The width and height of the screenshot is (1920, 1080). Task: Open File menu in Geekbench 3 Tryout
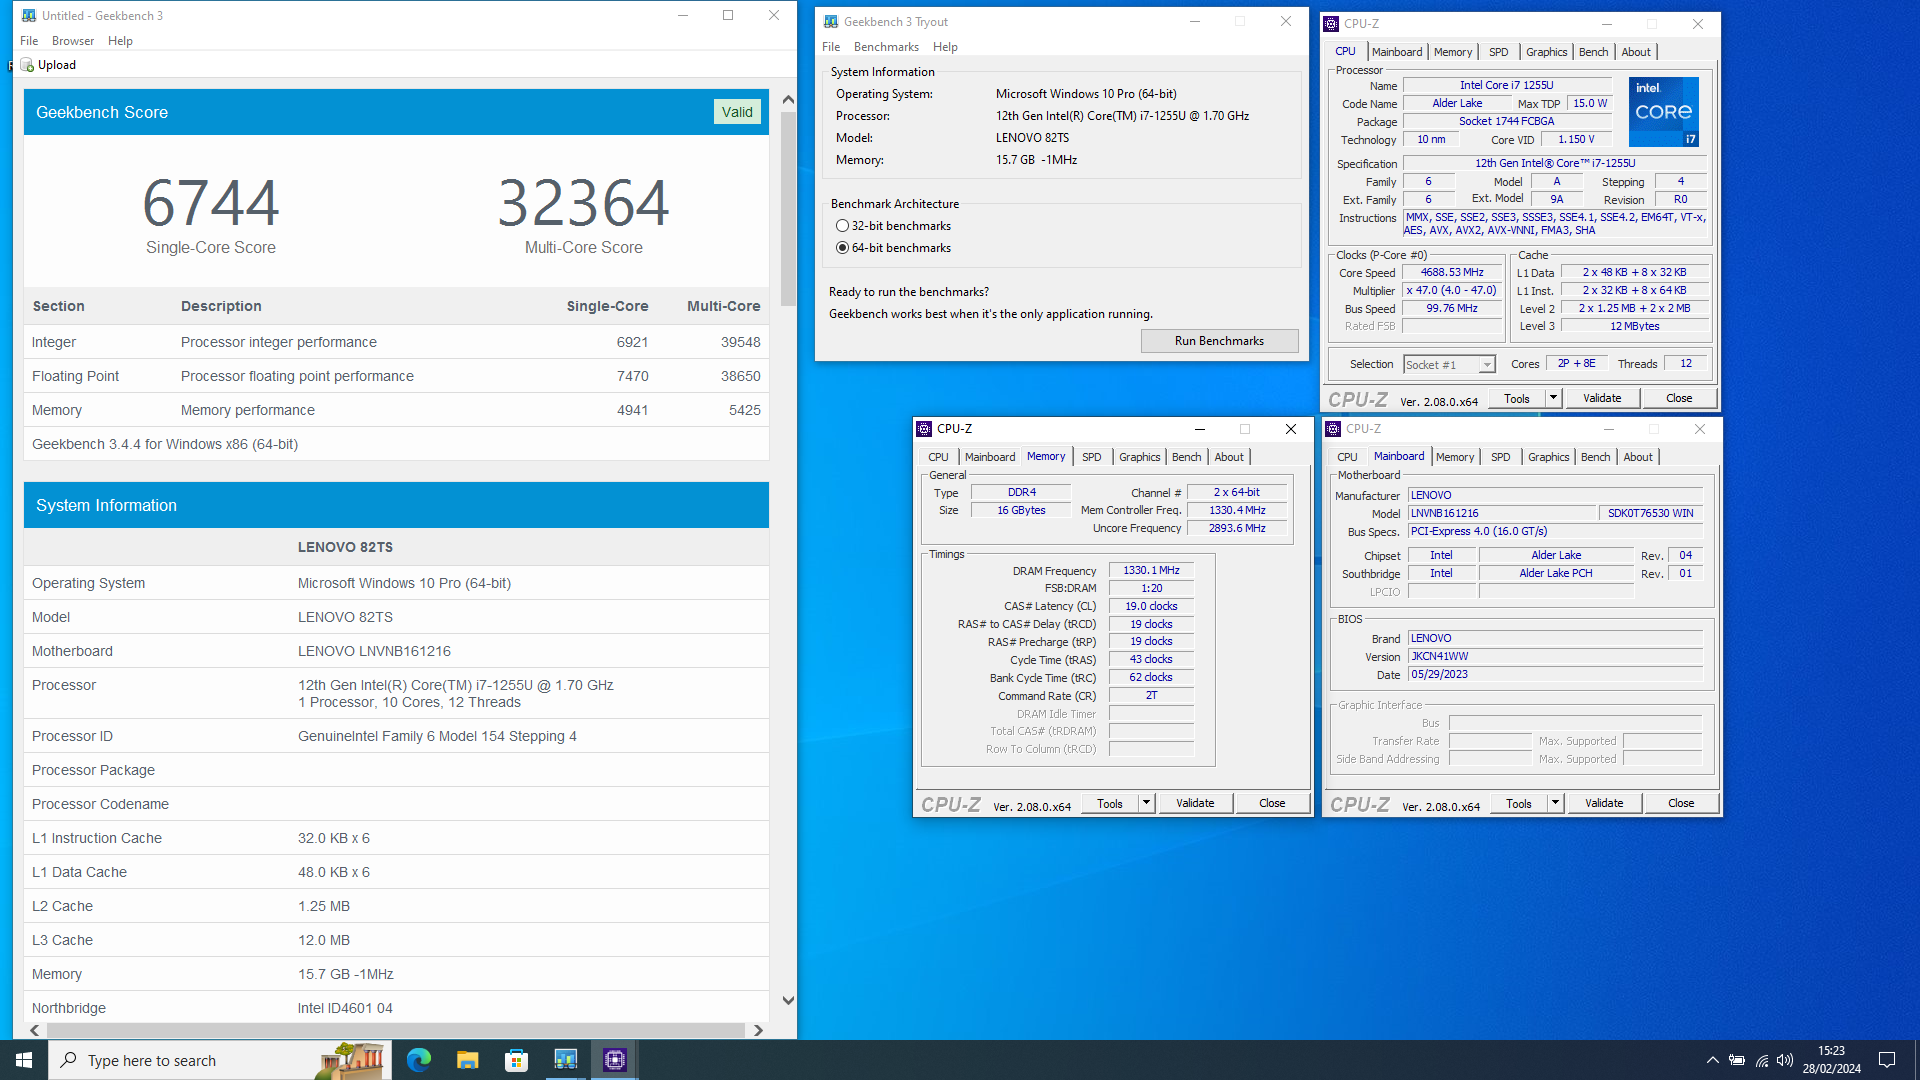coord(831,47)
